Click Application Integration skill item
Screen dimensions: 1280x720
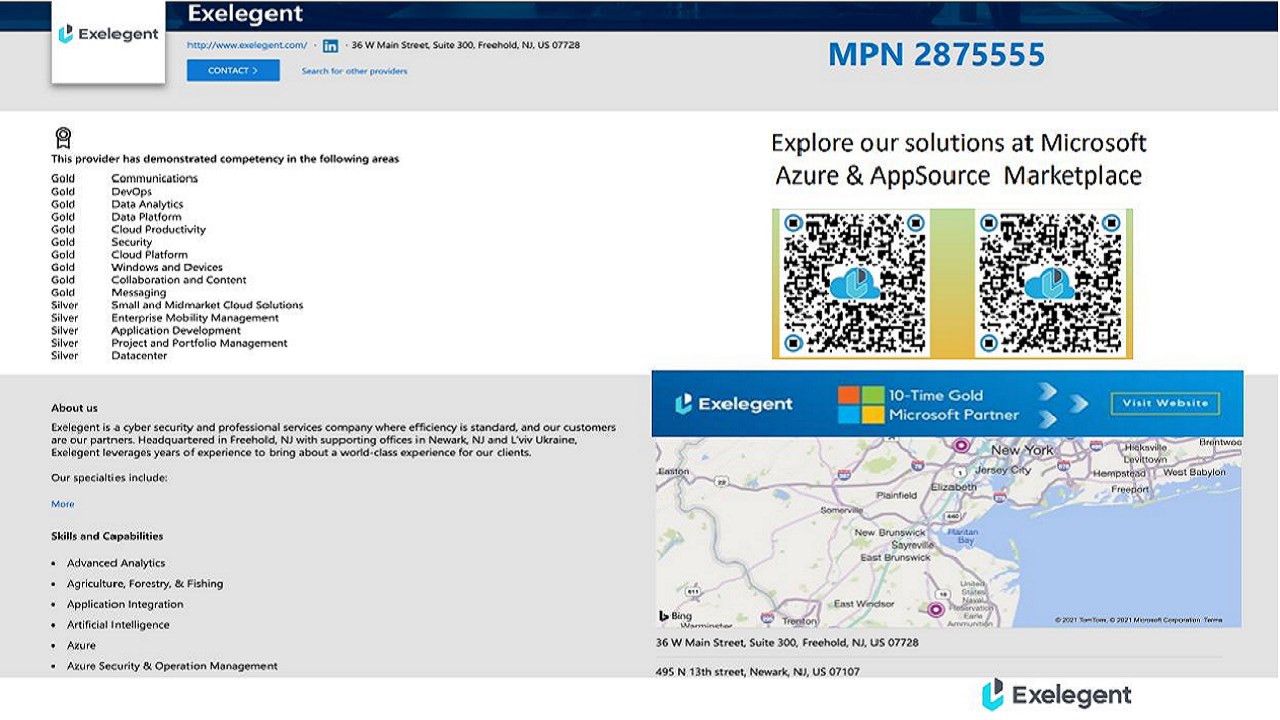(125, 604)
